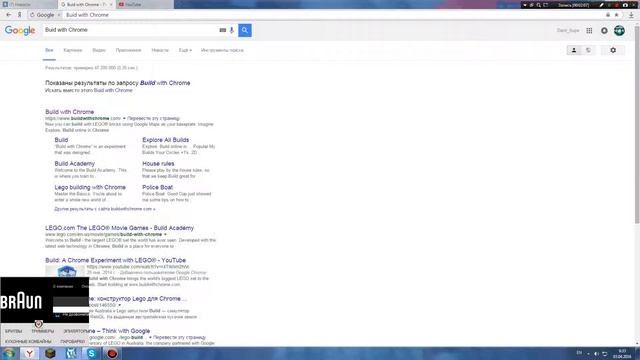This screenshot has width=640, height=360.
Task: Go back with the browser back arrow
Action: pyautogui.click(x=8, y=15)
